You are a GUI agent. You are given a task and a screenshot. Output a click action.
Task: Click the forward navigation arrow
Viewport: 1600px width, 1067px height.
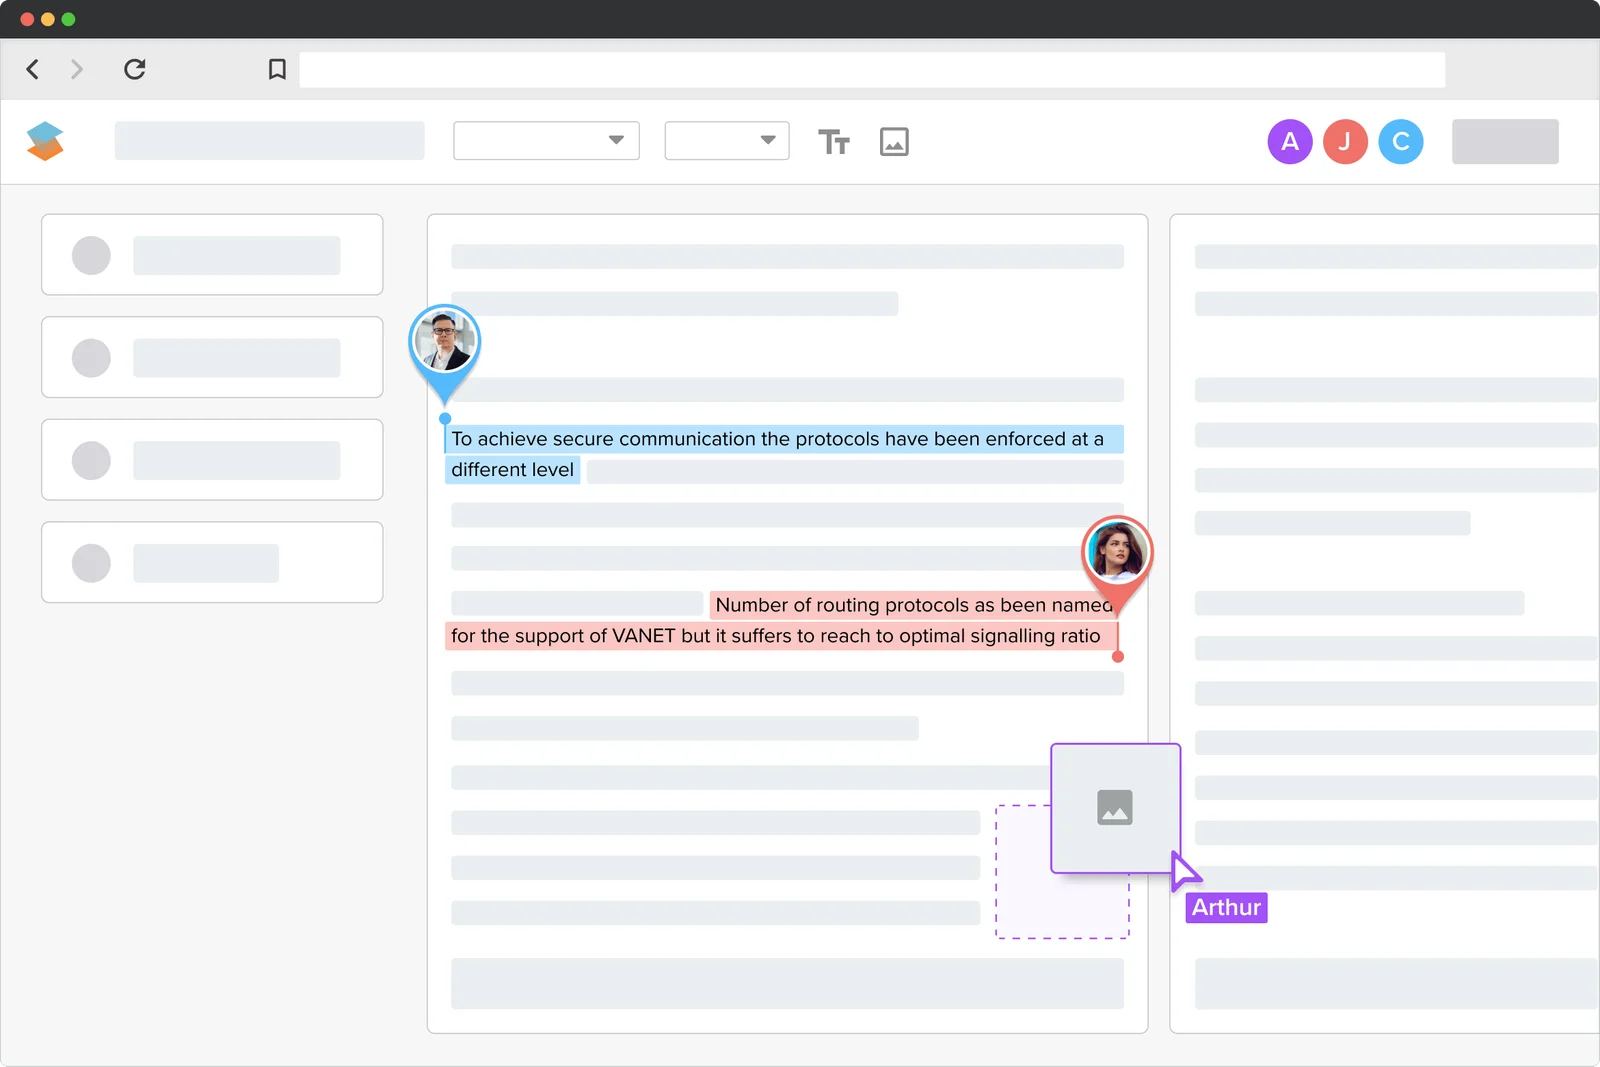(77, 69)
